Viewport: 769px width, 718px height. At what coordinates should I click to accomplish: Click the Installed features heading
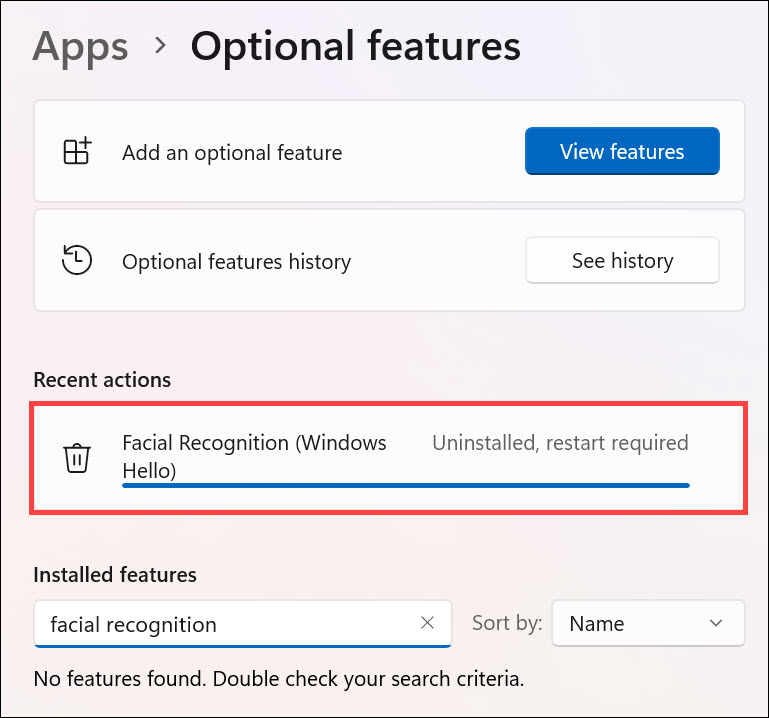115,575
